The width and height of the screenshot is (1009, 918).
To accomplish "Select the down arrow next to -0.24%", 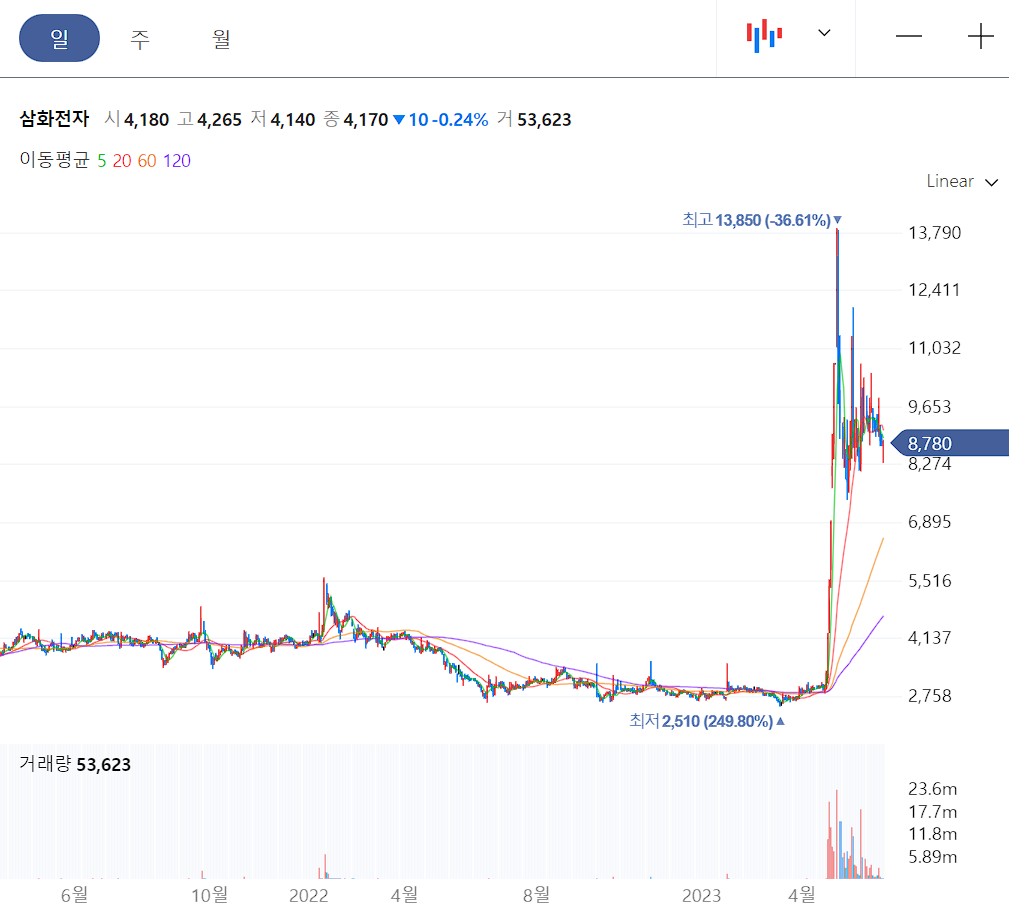I will (x=399, y=119).
